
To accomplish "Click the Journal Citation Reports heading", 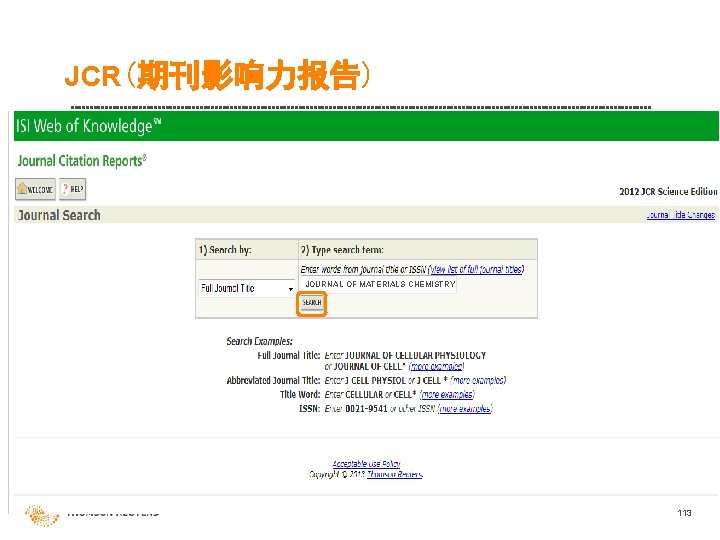I will click(x=82, y=161).
